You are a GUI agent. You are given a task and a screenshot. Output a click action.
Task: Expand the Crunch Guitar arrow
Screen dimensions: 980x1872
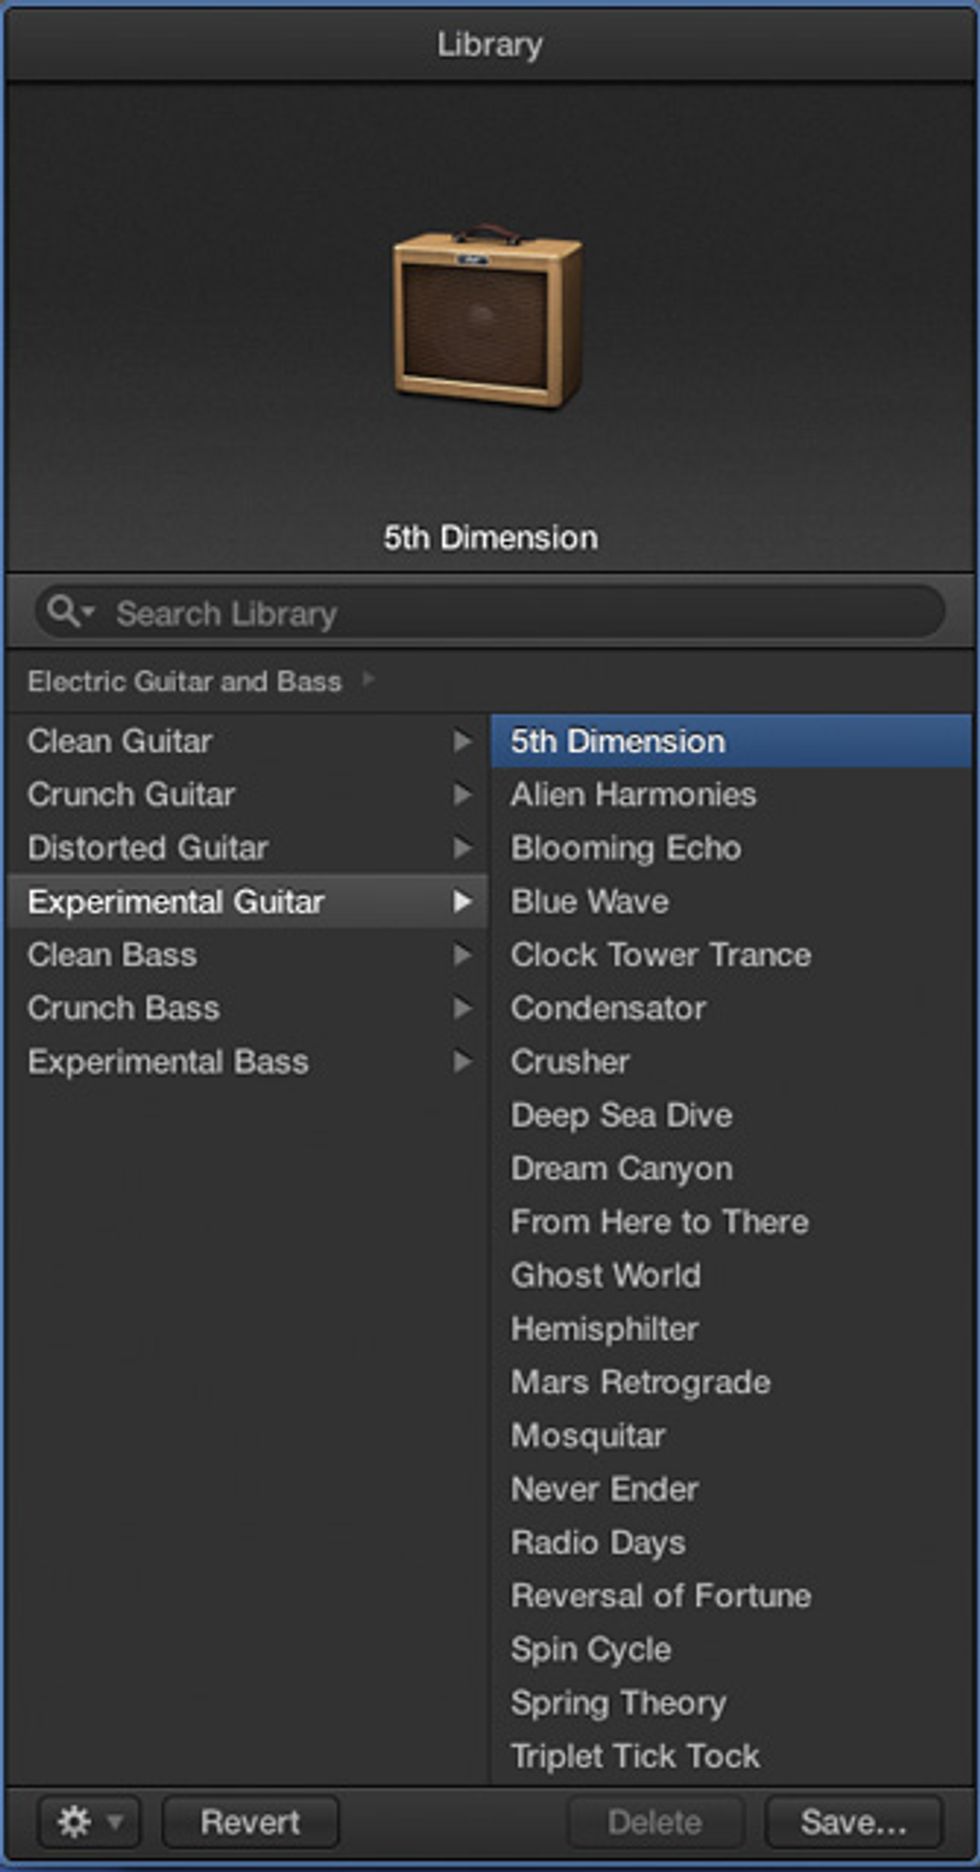tap(461, 794)
